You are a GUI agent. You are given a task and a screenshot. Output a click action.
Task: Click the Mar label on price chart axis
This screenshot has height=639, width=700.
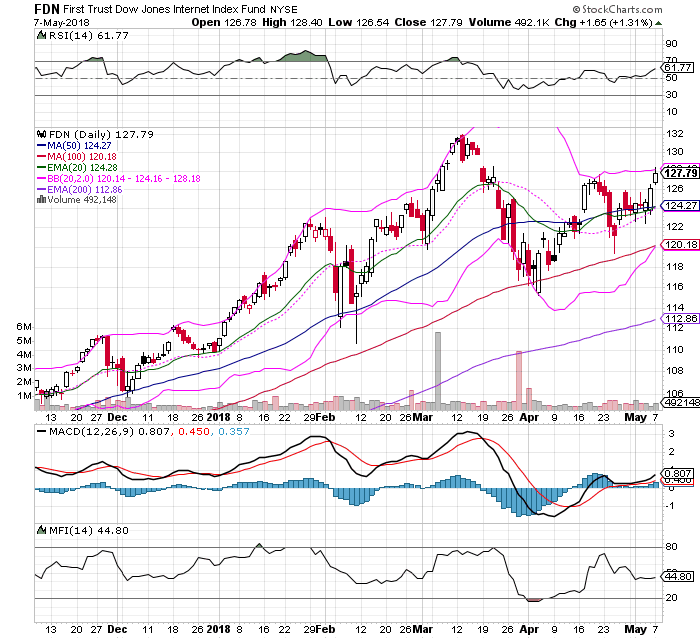(x=423, y=418)
